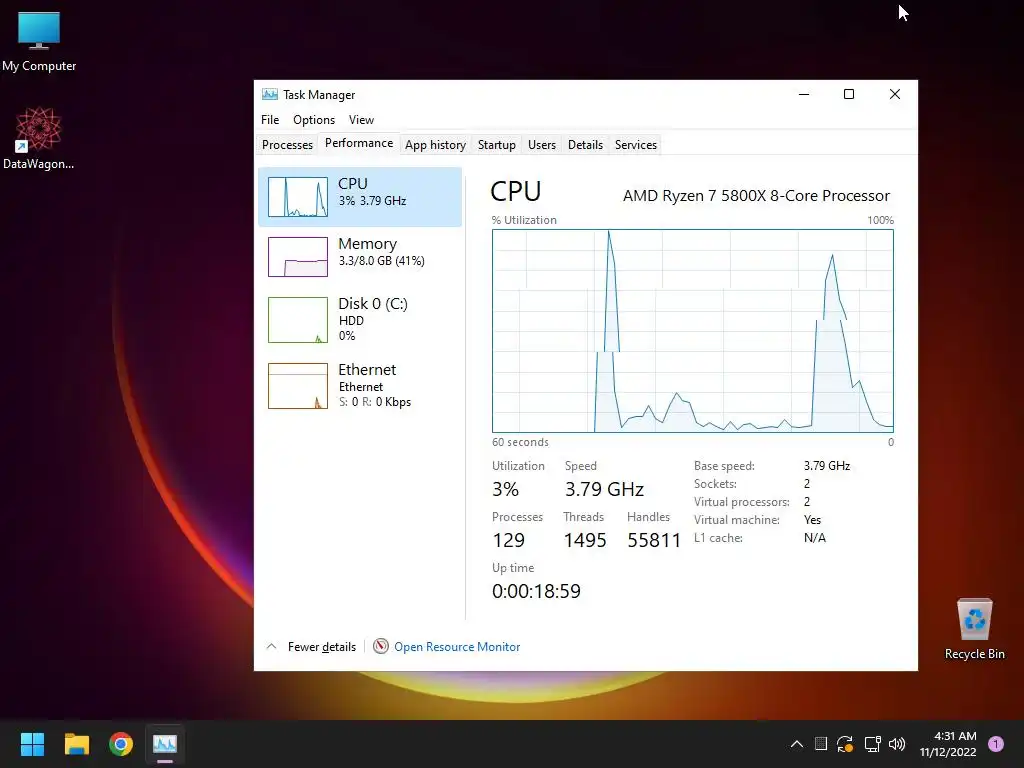Open the File menu
The image size is (1024, 768).
coord(270,120)
